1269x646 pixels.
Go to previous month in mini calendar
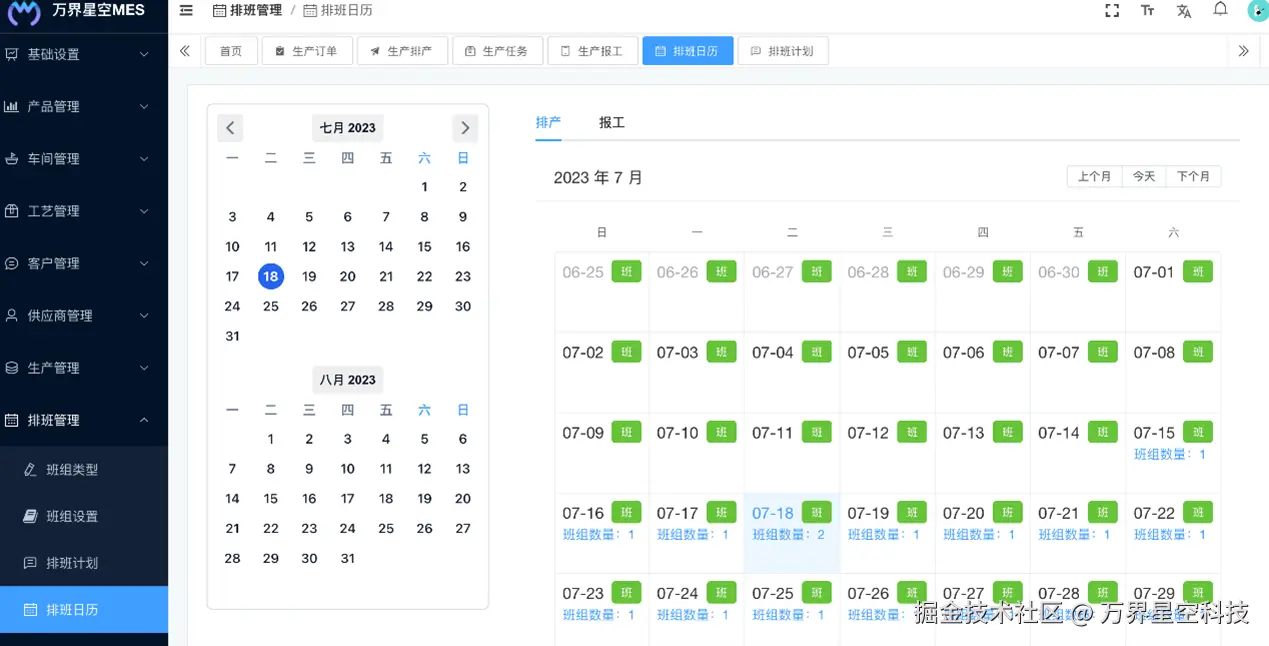pyautogui.click(x=230, y=128)
